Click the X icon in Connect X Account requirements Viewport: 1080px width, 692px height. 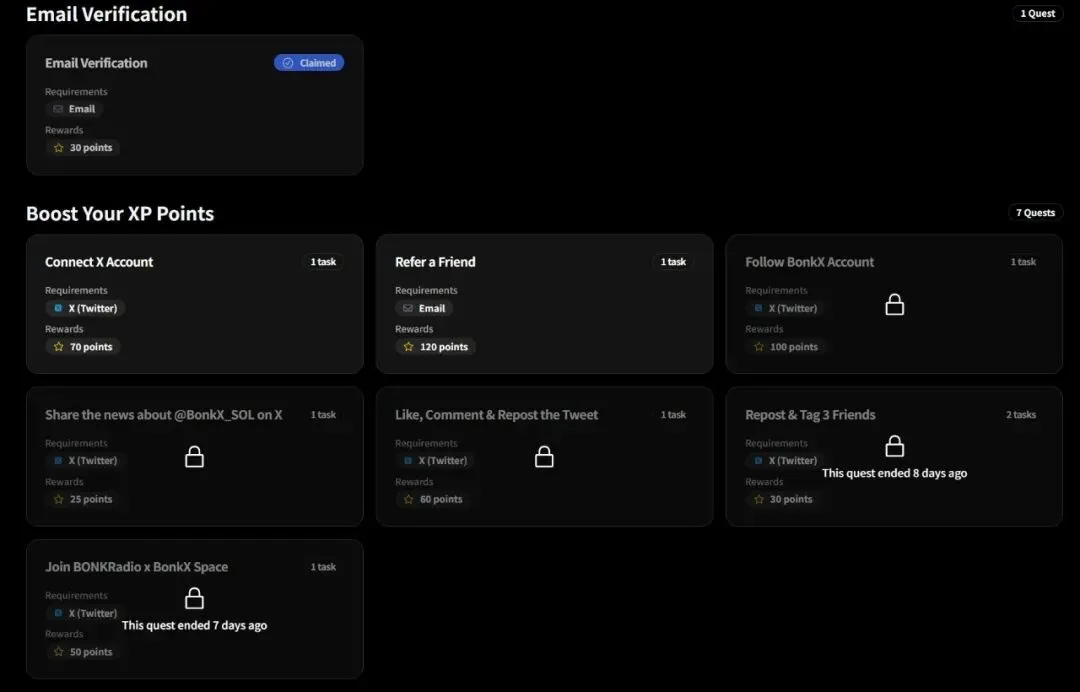click(x=58, y=308)
